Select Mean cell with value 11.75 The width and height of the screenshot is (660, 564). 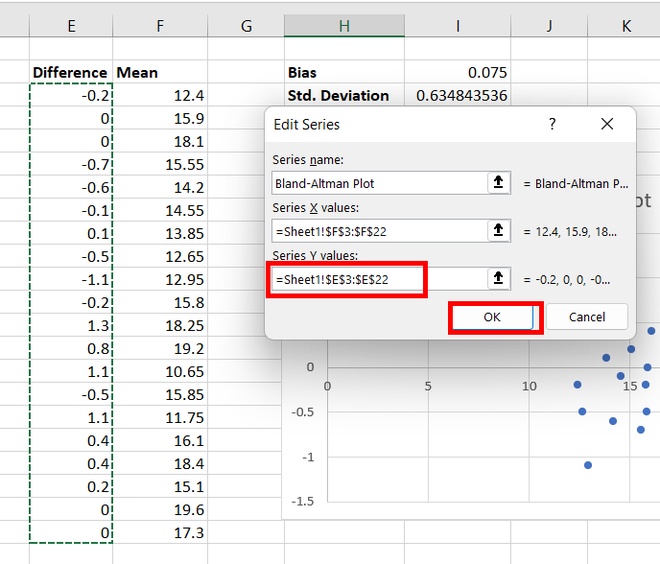click(160, 417)
